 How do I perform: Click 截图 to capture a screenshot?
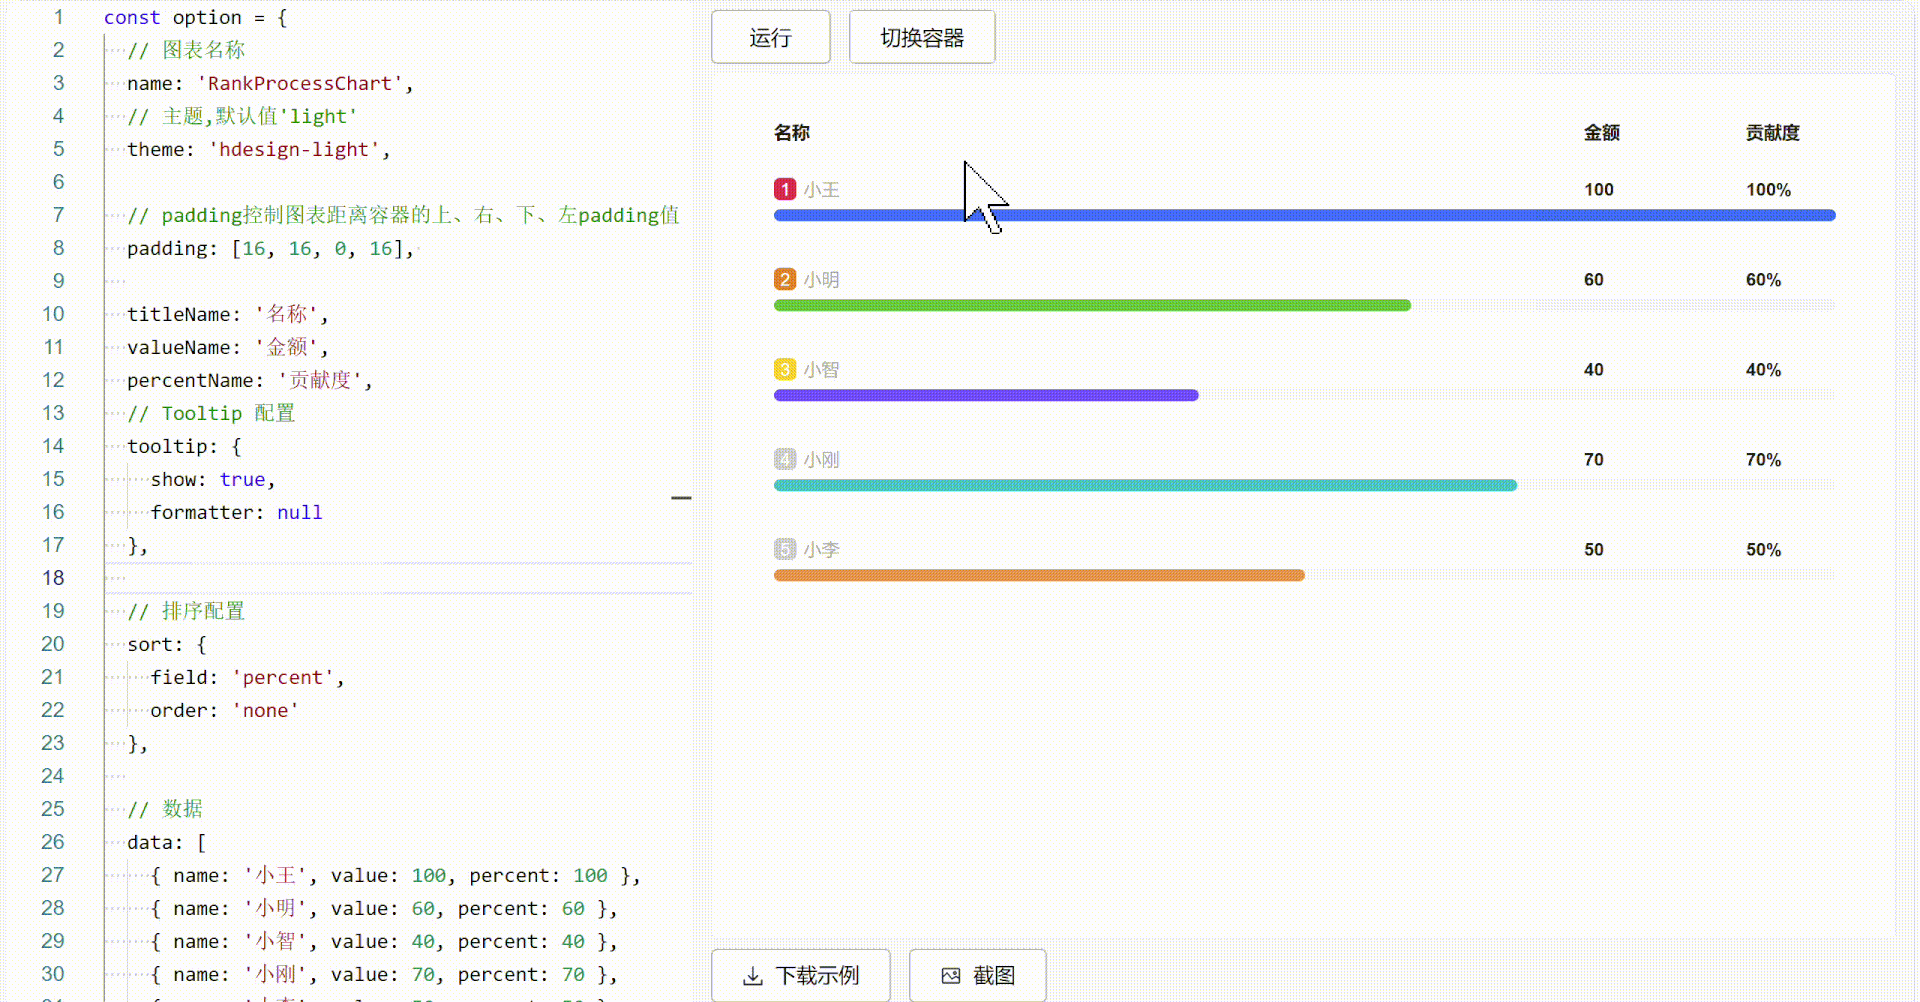(978, 975)
